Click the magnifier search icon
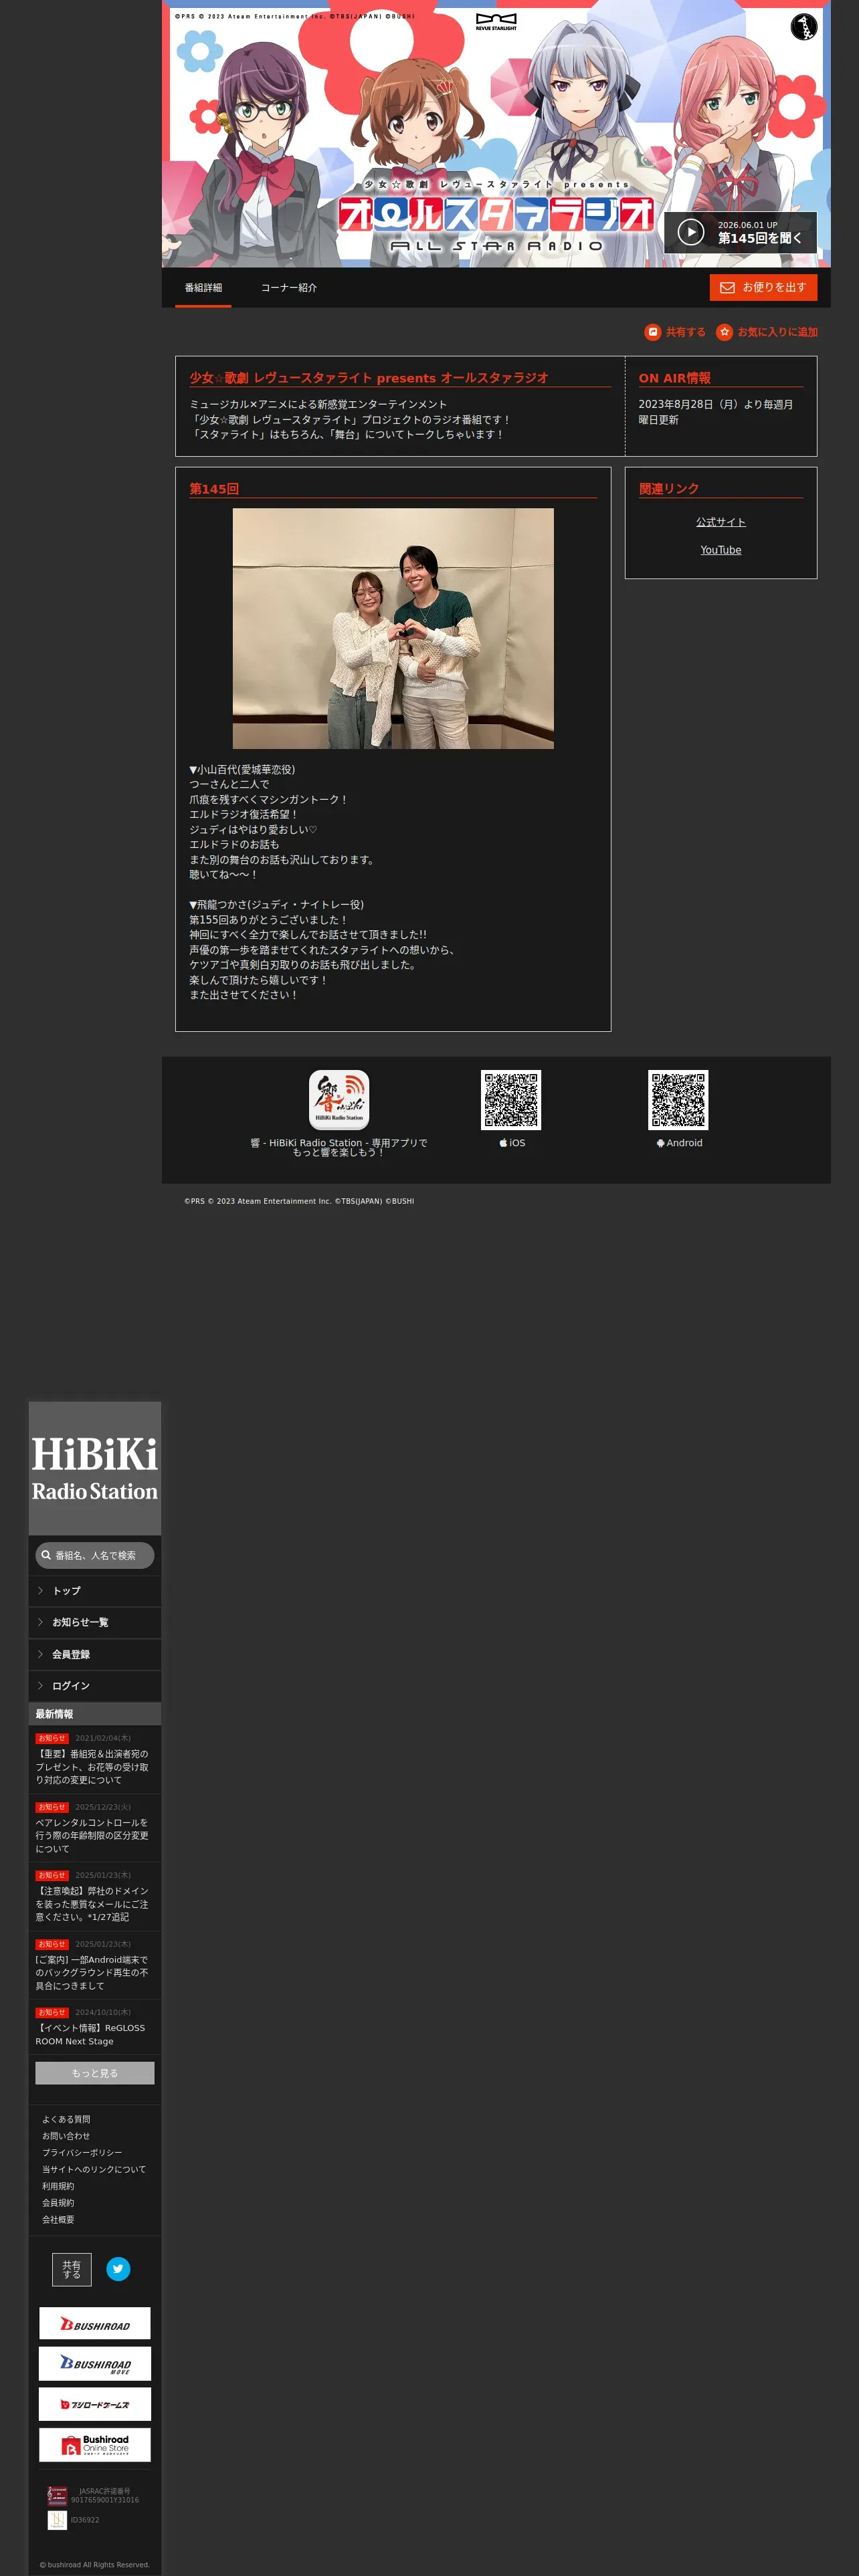The image size is (859, 2576). click(46, 1555)
